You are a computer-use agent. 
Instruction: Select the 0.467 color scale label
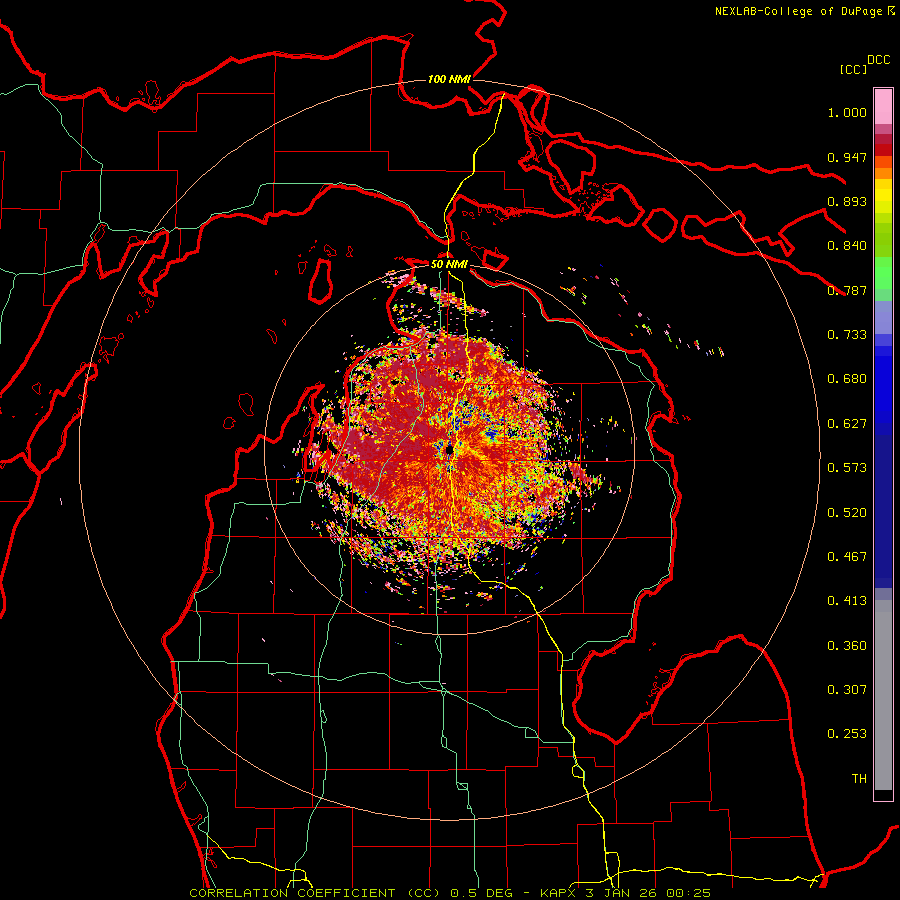(x=847, y=557)
